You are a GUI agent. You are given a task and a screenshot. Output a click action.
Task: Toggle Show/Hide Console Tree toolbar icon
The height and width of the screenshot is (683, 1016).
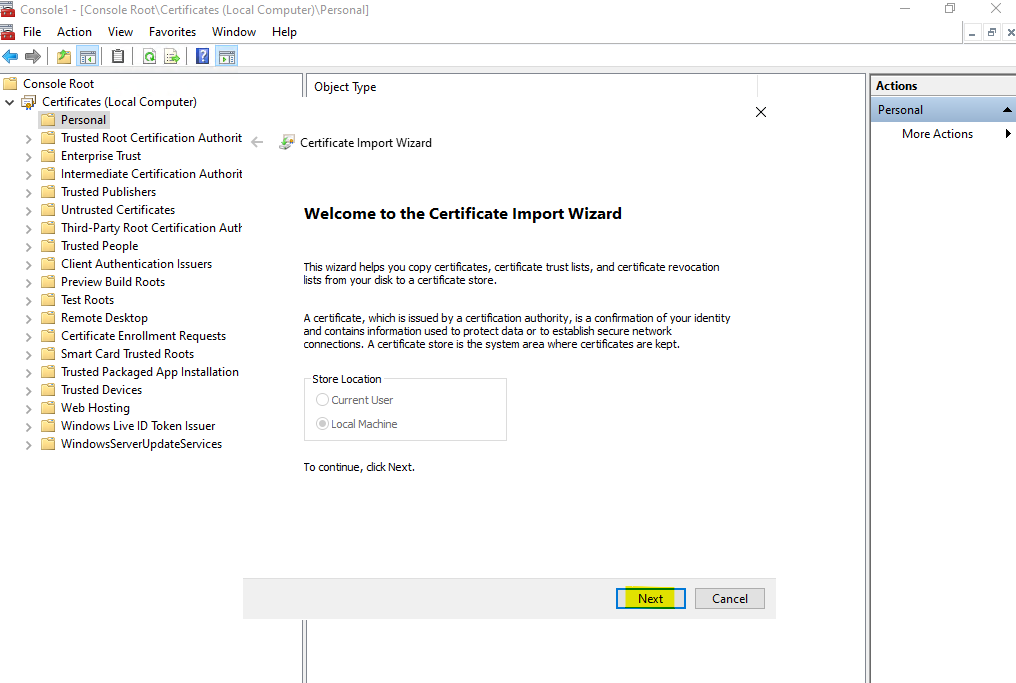(x=87, y=56)
